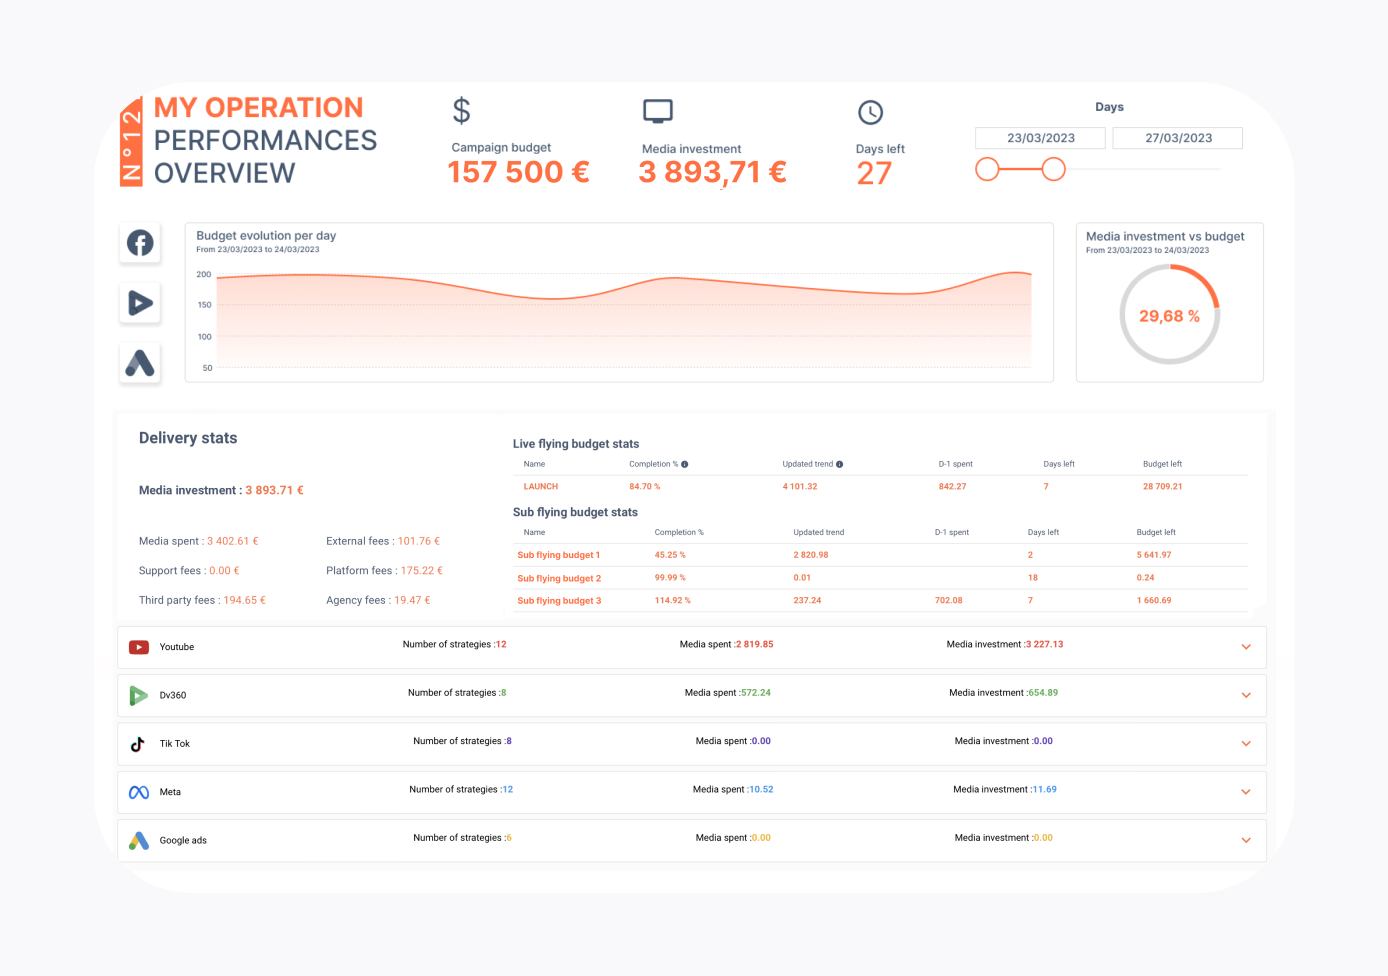Click the Google ads row logo

coord(139,841)
